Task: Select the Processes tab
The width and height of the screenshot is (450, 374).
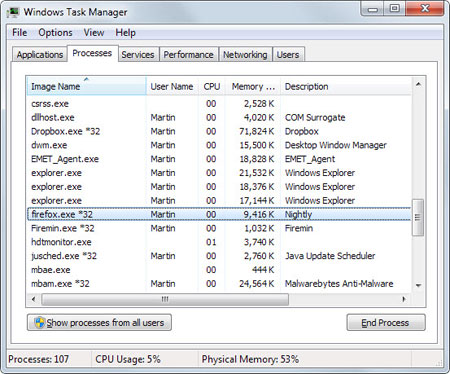Action: tap(92, 53)
